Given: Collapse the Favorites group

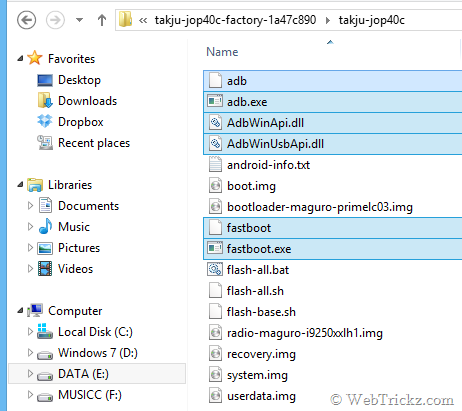Looking at the screenshot, I should tap(20, 59).
